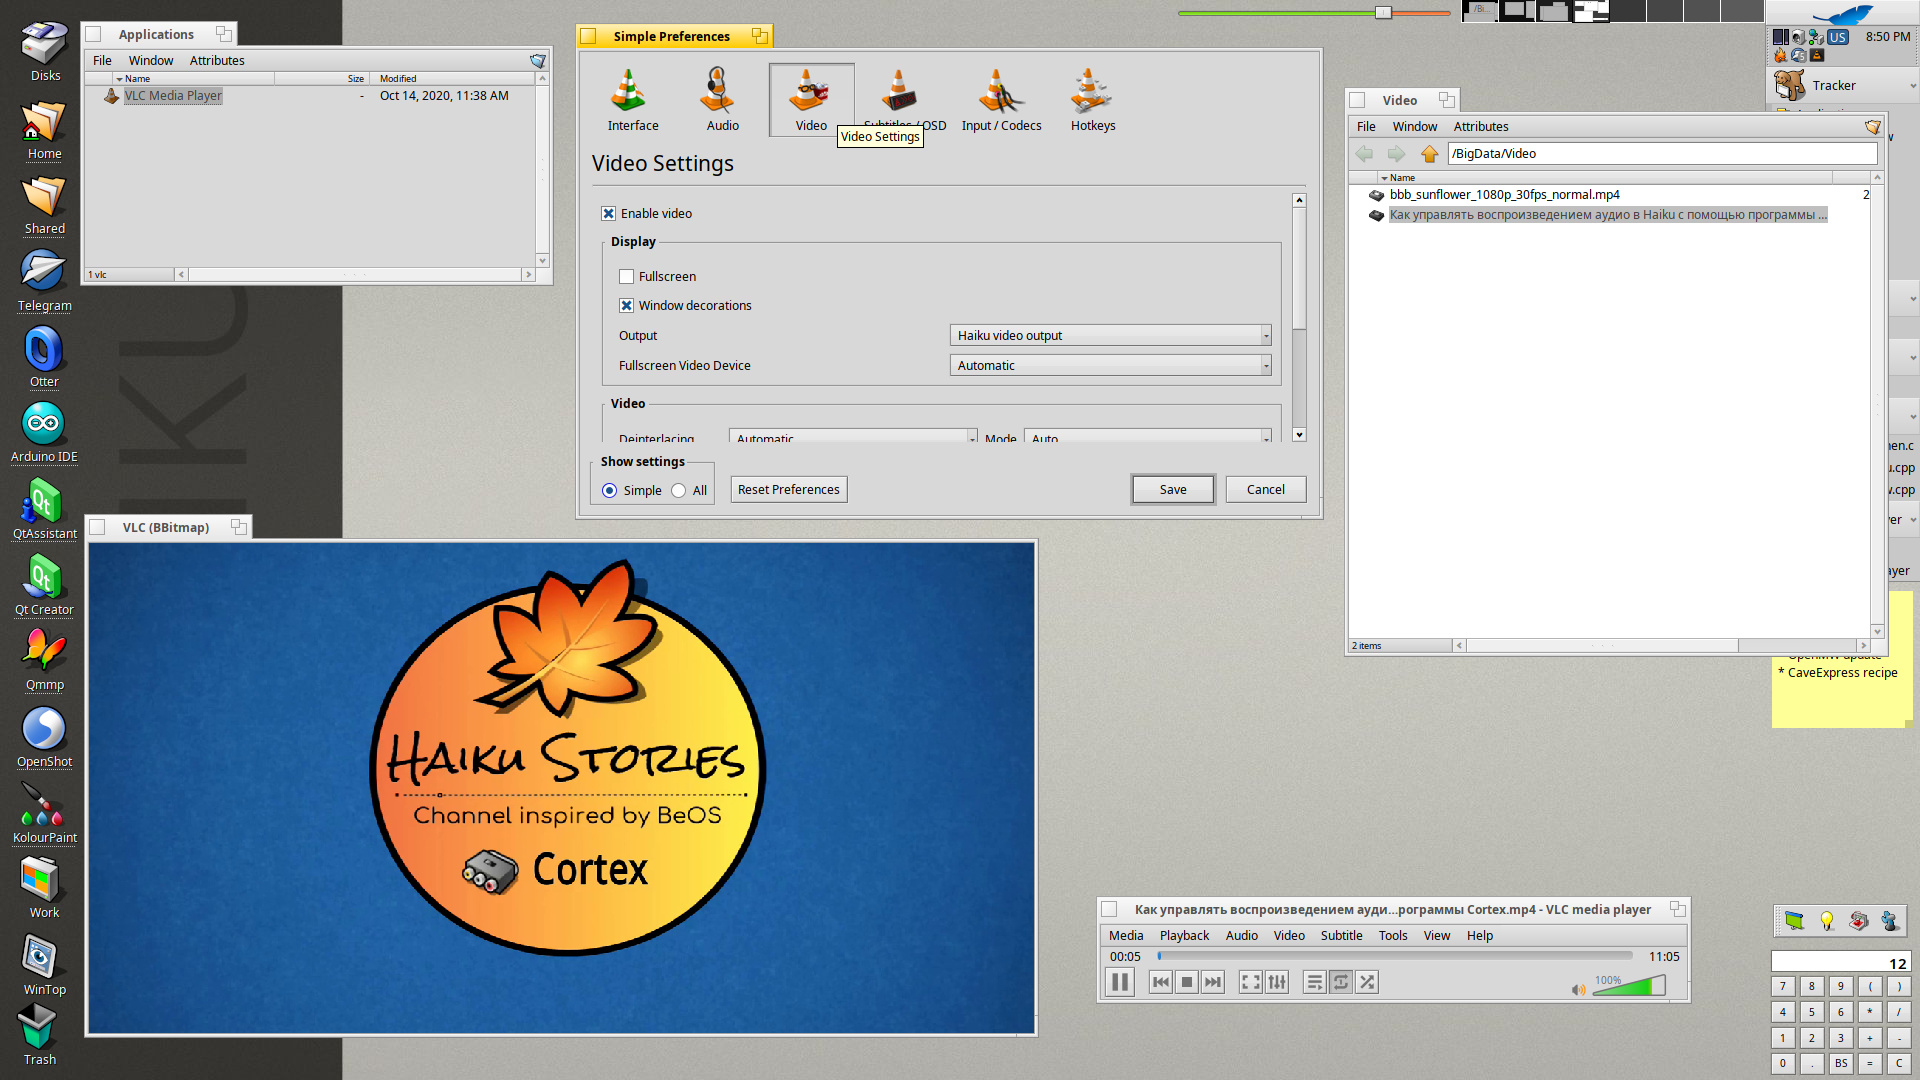1920x1080 pixels.
Task: Launch Otter browser desktop icon
Action: 44,357
